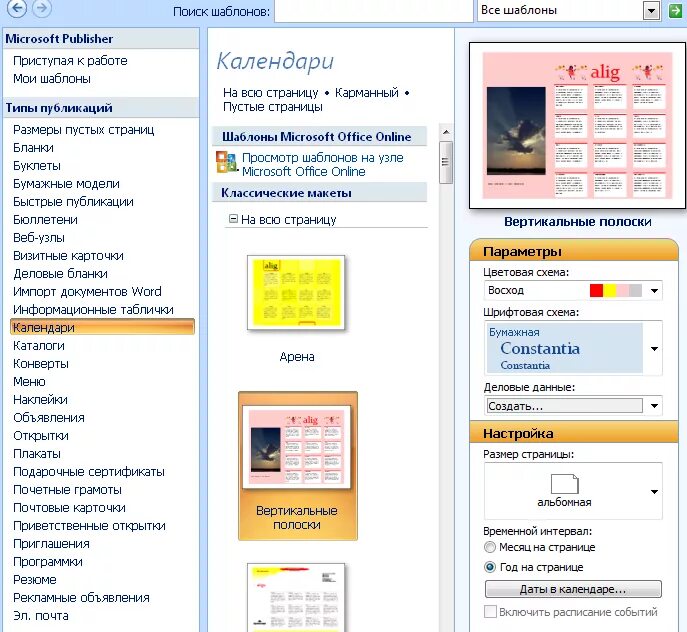687x632 pixels.
Task: Select 'Бумажные модели' in the list
Action: (x=66, y=184)
